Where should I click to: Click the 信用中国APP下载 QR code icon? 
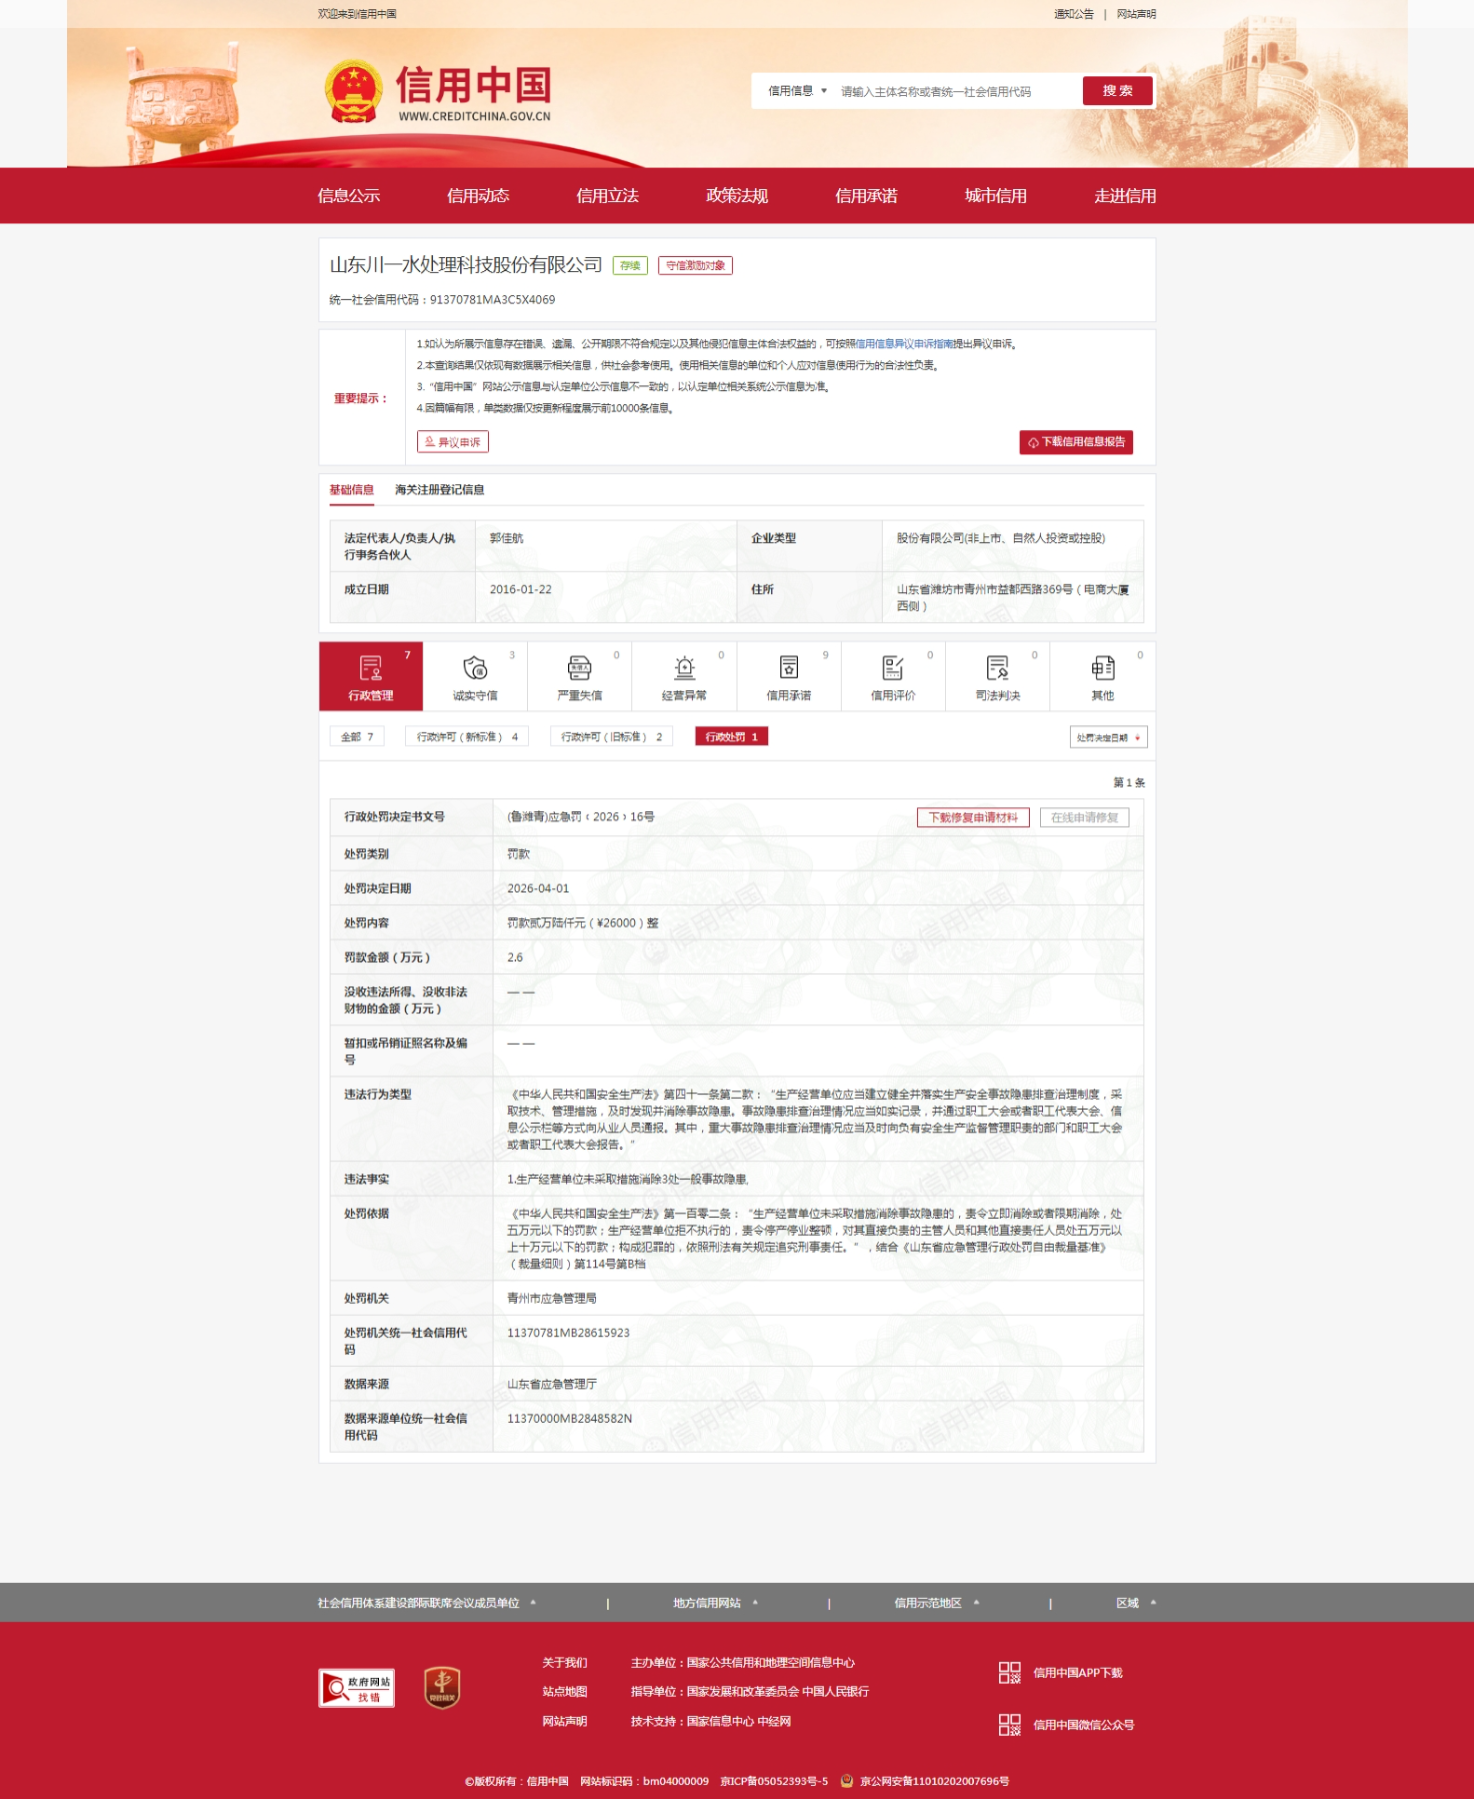tap(1009, 1673)
